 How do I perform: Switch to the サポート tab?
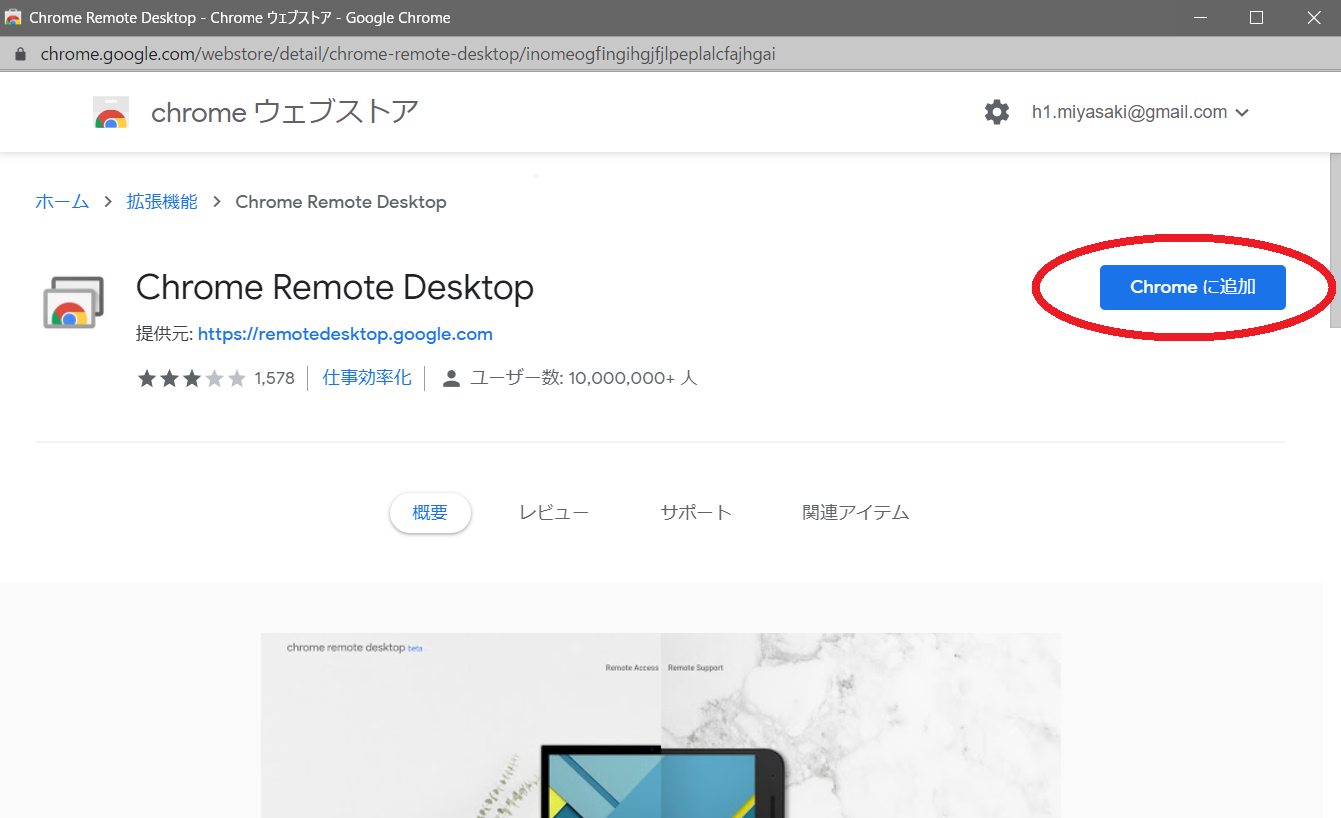click(696, 513)
